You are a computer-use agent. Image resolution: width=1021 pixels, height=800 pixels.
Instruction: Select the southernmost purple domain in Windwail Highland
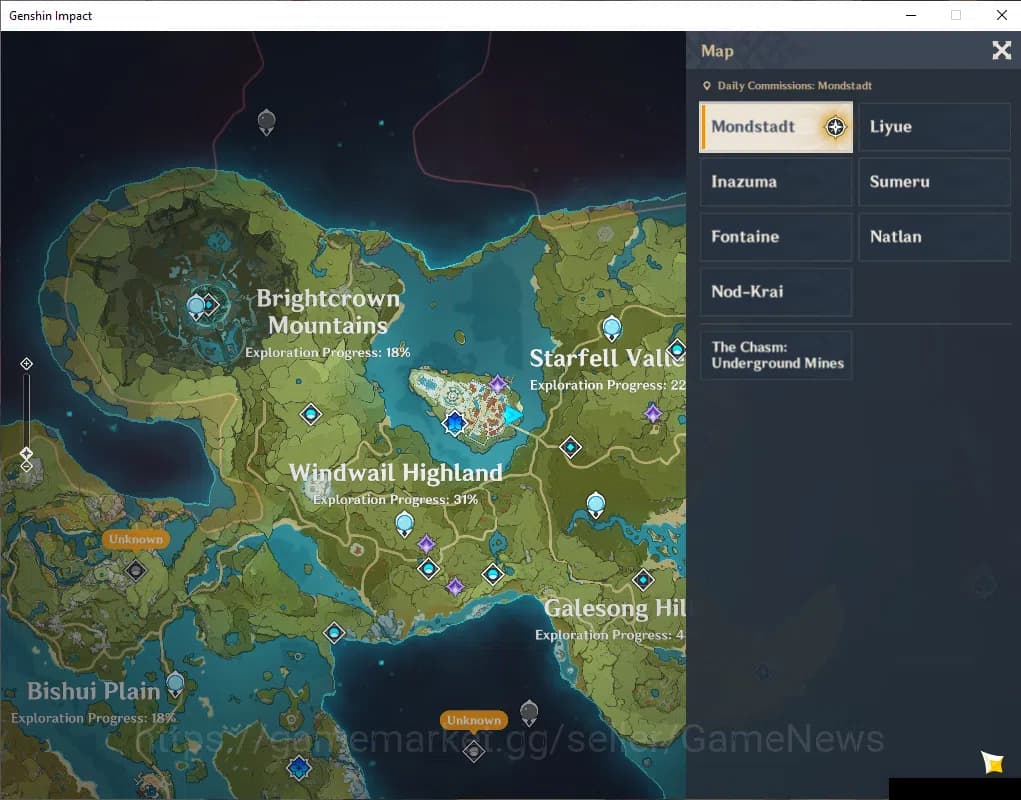[x=455, y=586]
